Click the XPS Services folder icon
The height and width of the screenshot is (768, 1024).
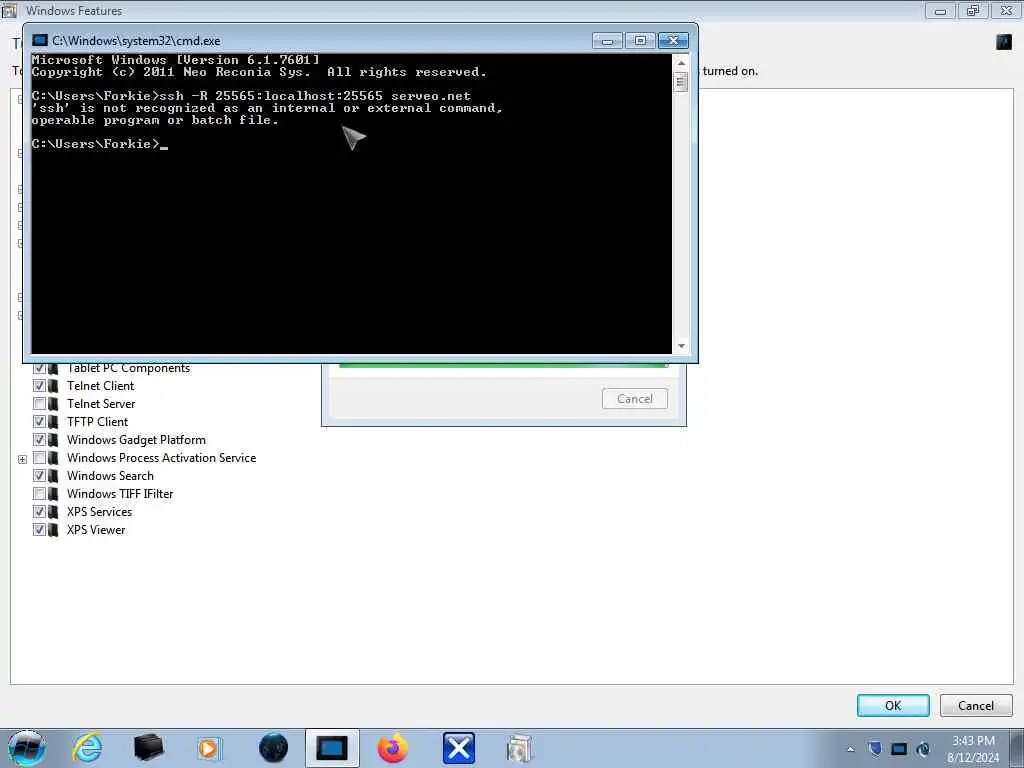pyautogui.click(x=54, y=511)
